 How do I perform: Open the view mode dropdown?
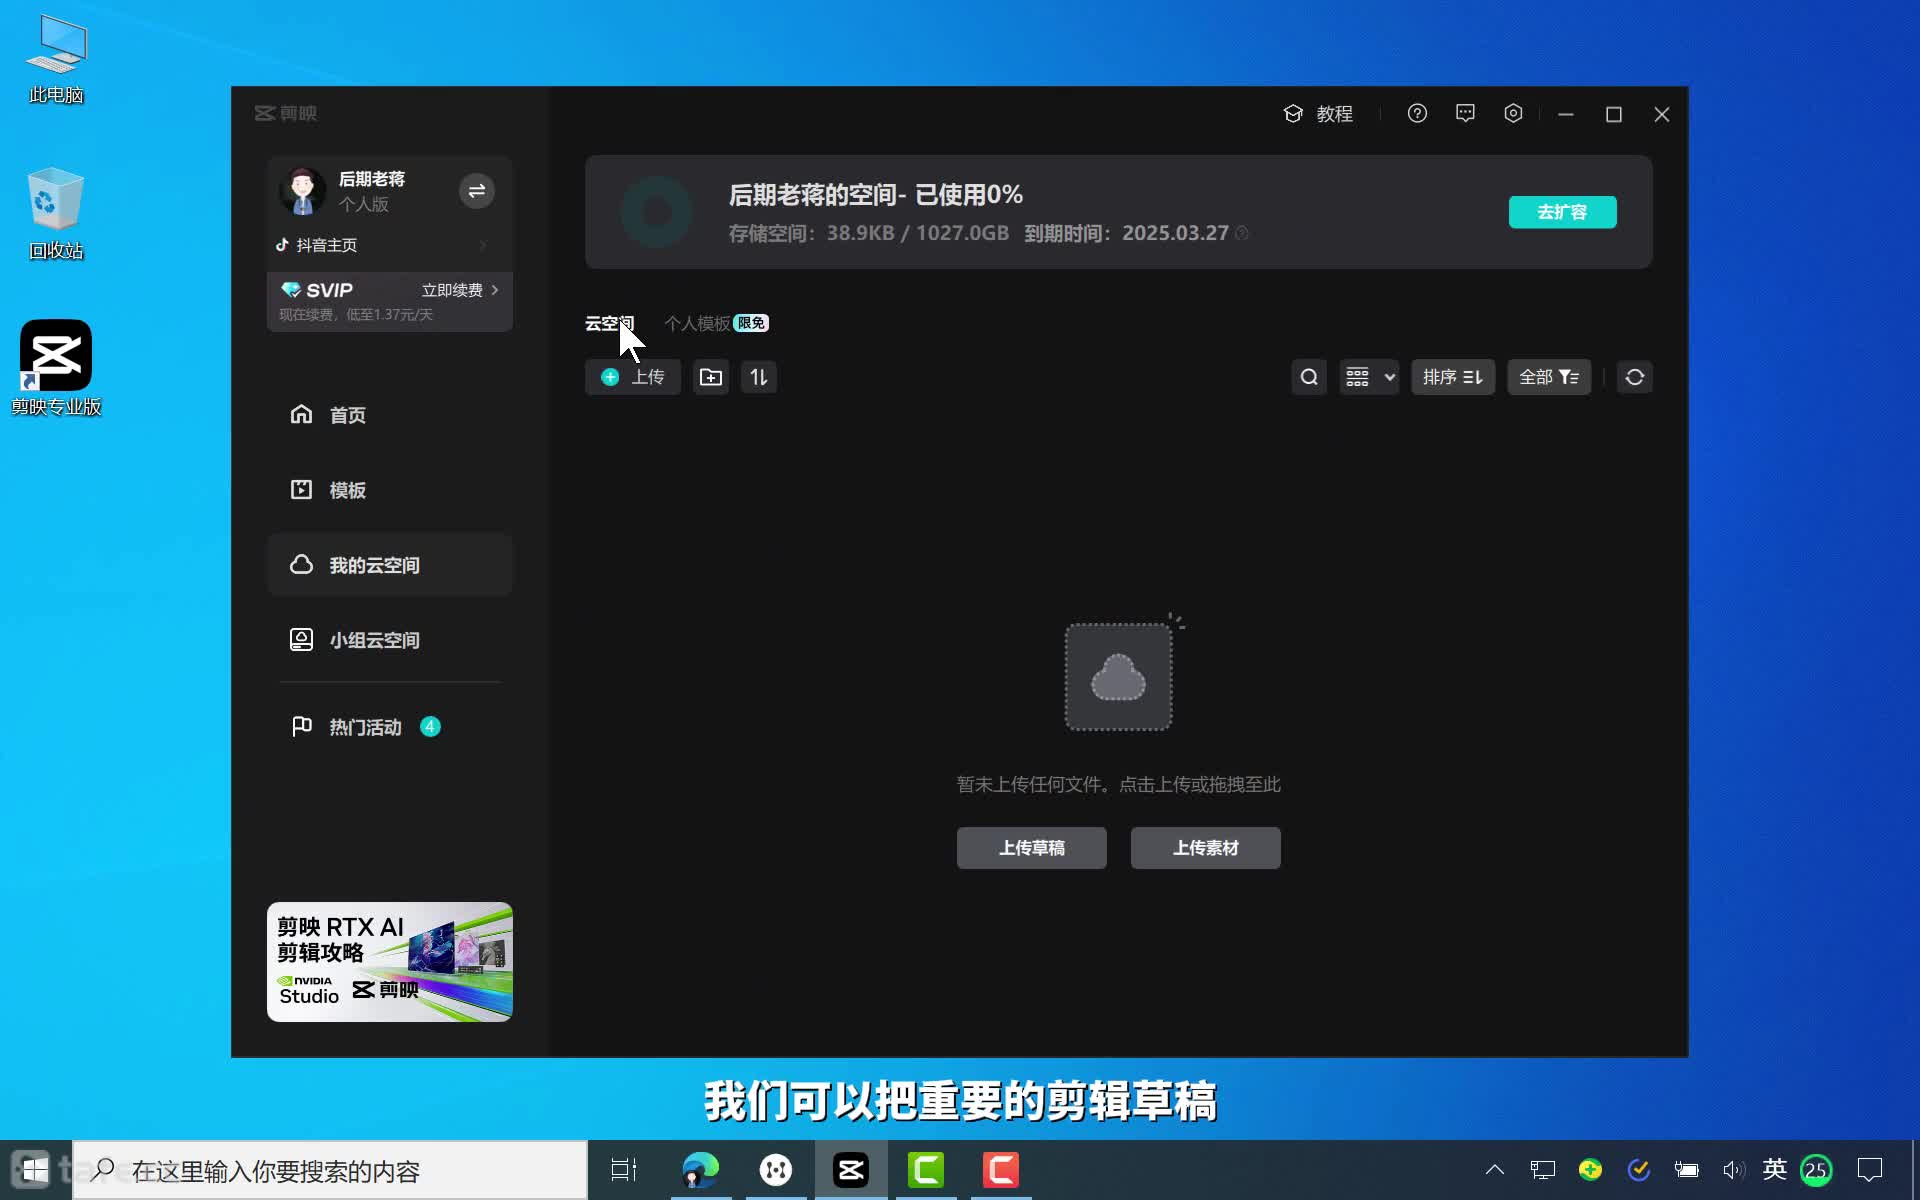tap(1369, 377)
